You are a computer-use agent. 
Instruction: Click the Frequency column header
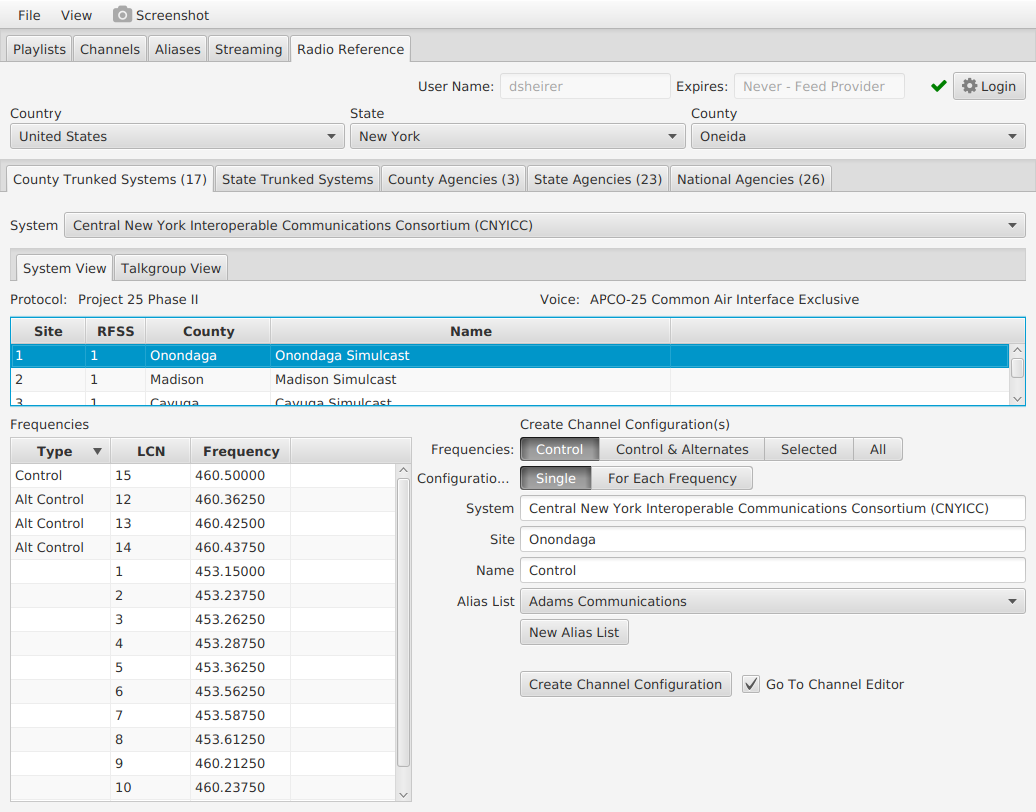[x=240, y=451]
